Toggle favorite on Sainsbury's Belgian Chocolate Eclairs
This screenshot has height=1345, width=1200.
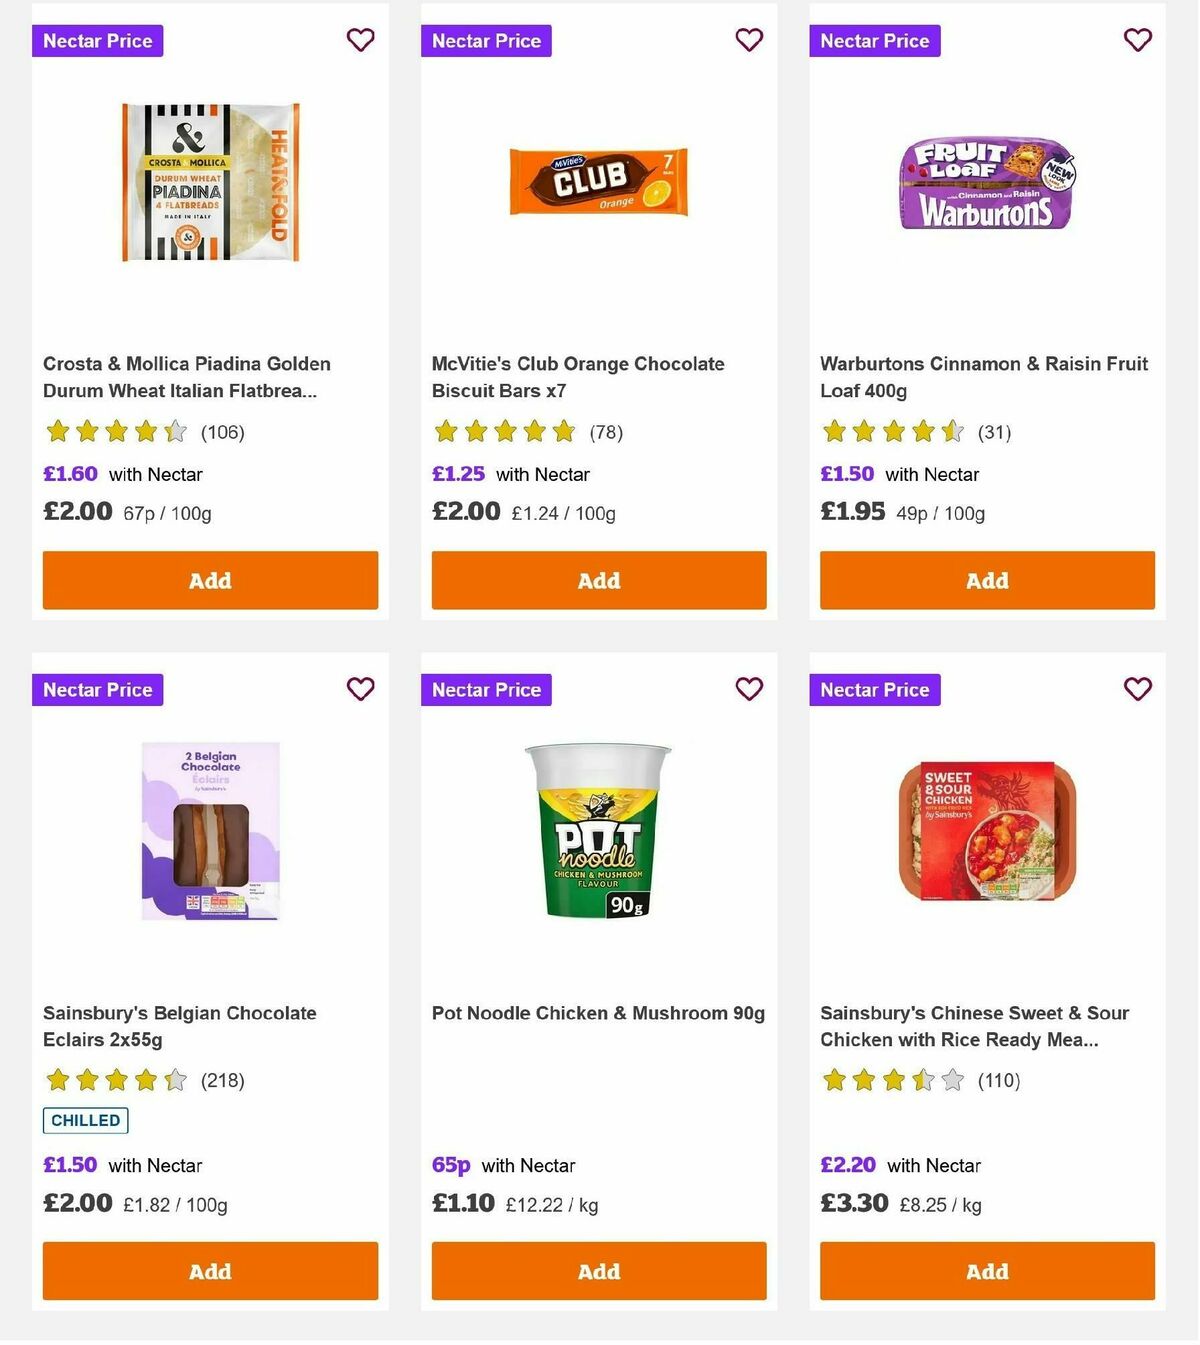[360, 689]
